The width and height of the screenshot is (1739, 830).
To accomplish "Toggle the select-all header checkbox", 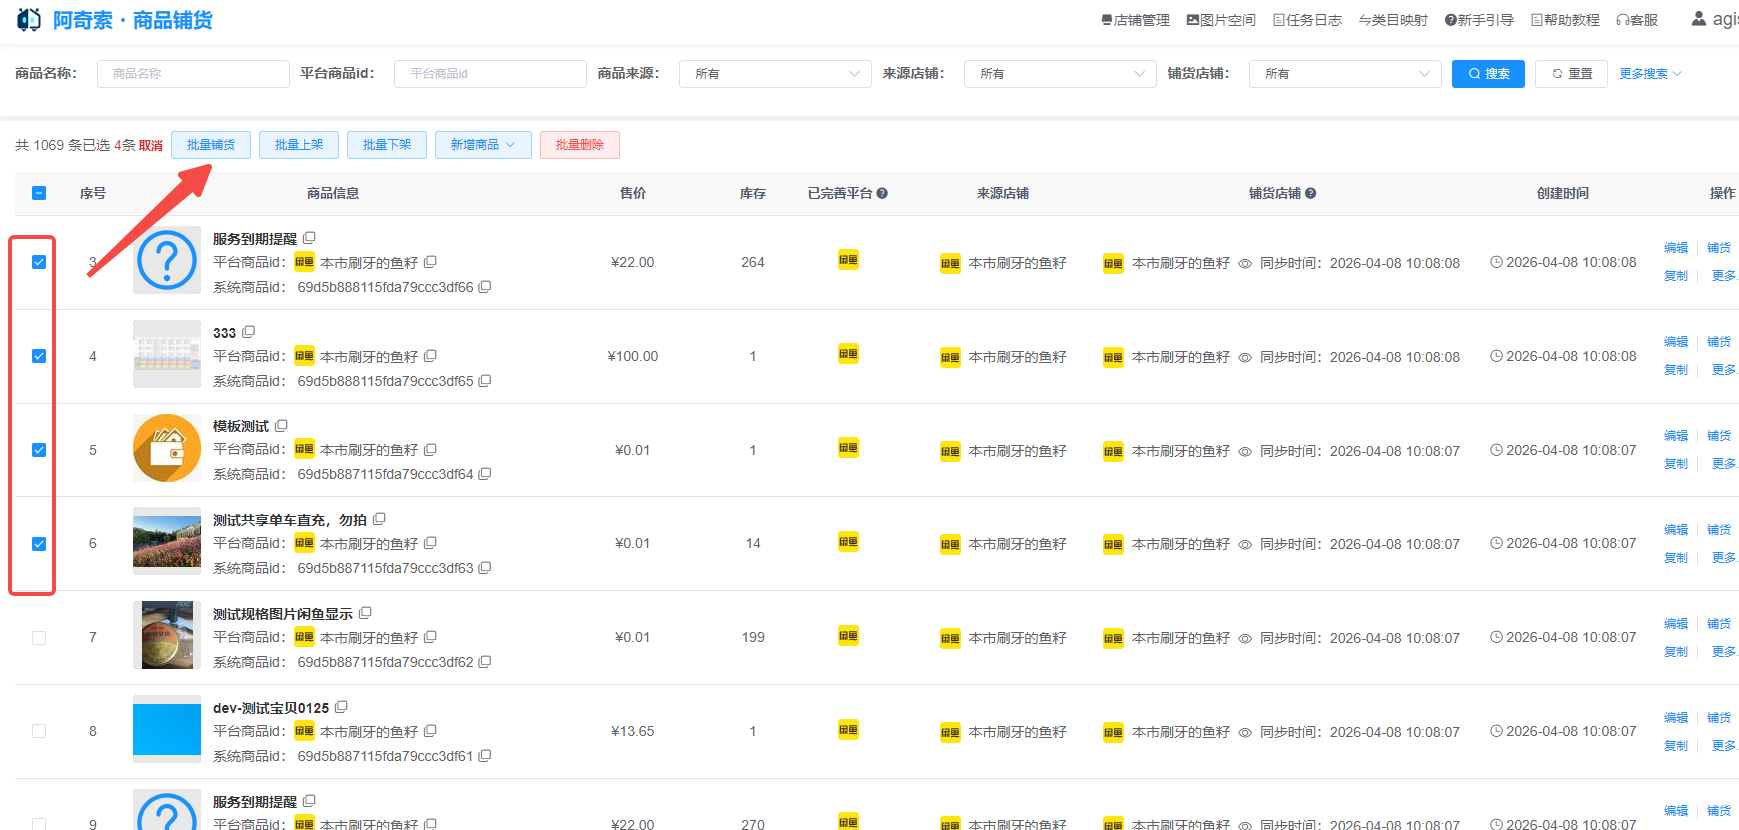I will (39, 193).
